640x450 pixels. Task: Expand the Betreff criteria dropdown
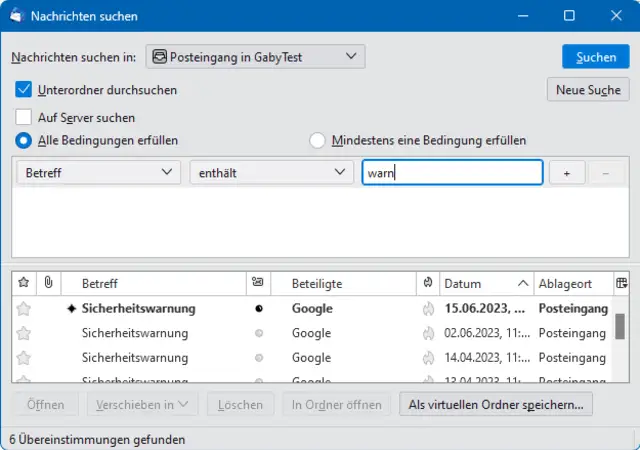click(99, 173)
